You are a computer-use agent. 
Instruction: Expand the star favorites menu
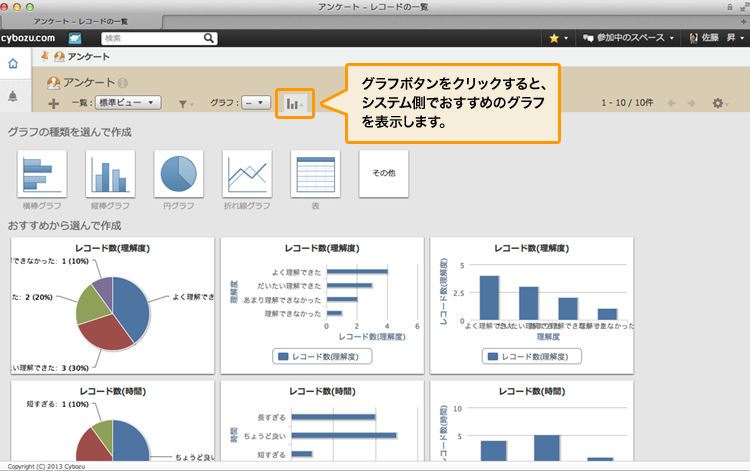pos(558,38)
